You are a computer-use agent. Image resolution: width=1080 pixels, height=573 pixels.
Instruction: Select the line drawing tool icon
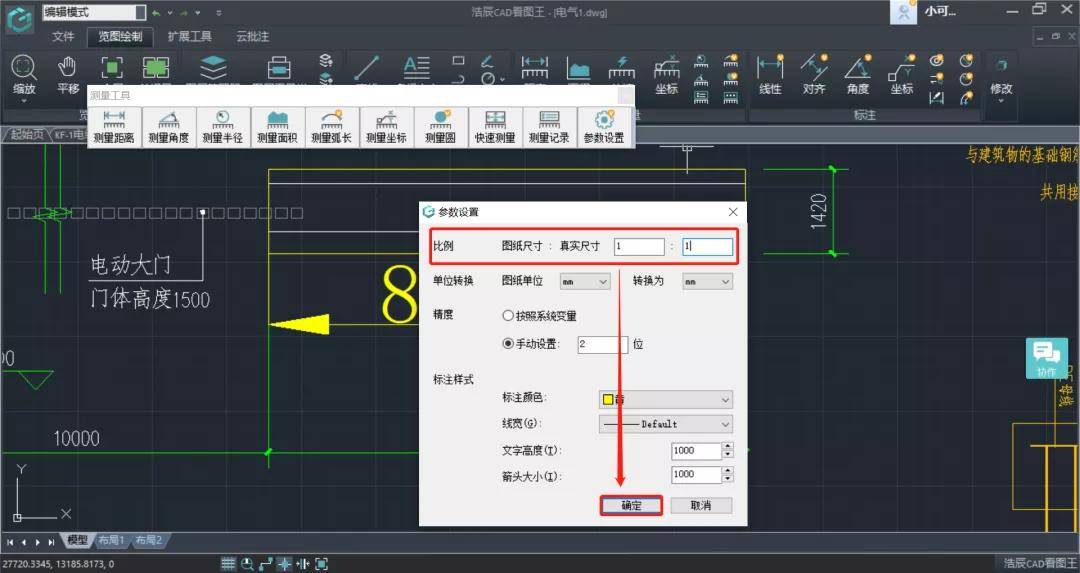click(x=366, y=68)
